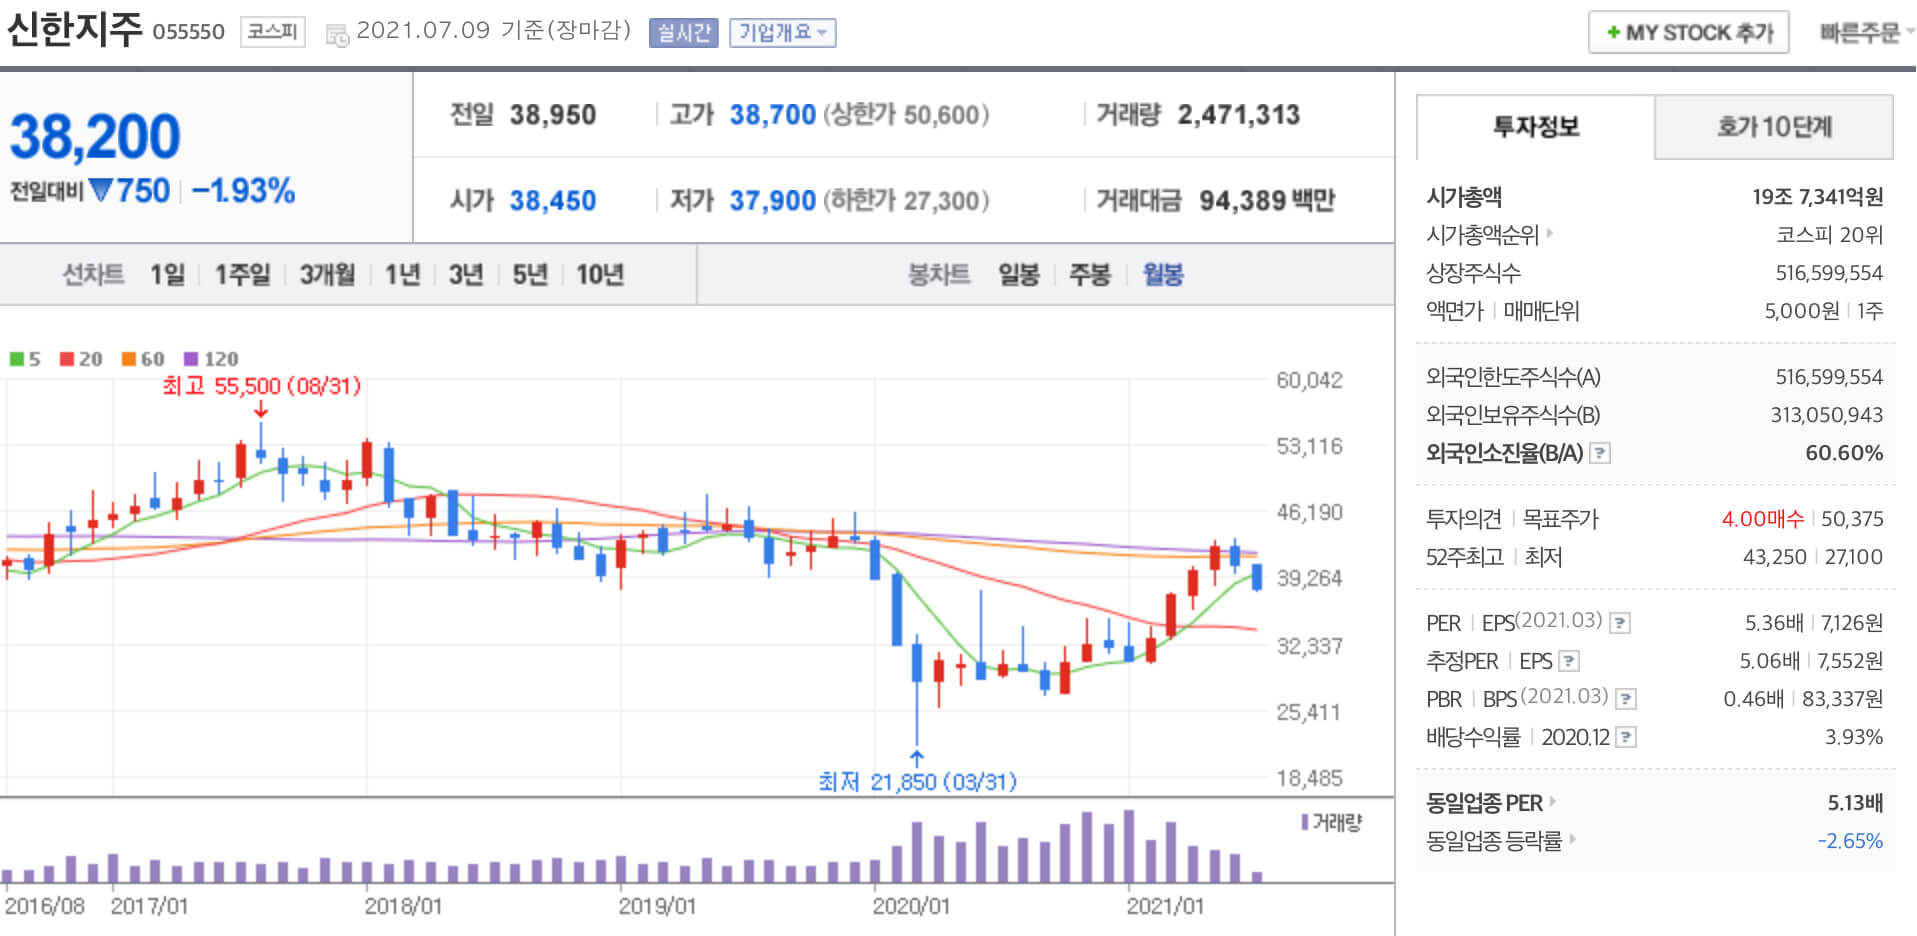Click the 2020/01 date label on chart axis
The width and height of the screenshot is (1917, 936).
tap(911, 906)
